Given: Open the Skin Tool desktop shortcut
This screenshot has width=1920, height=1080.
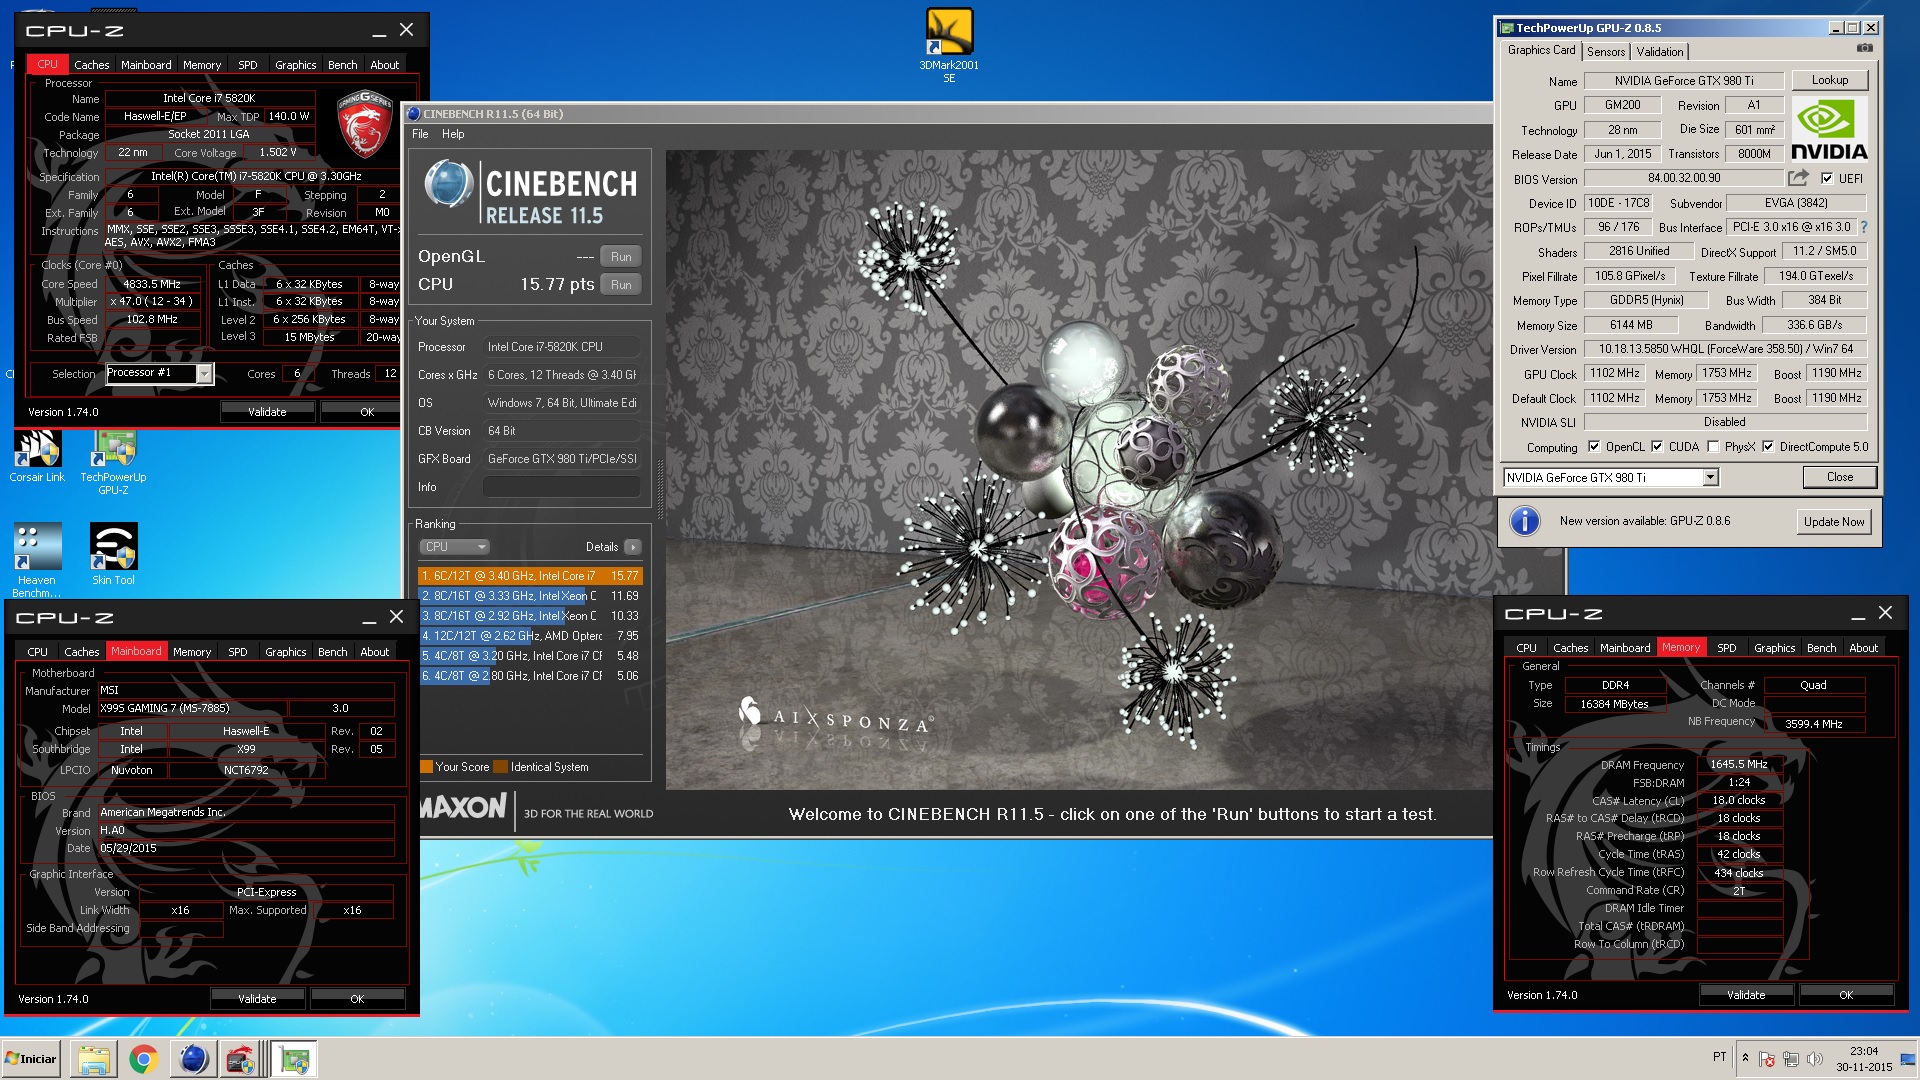Looking at the screenshot, I should click(x=113, y=554).
